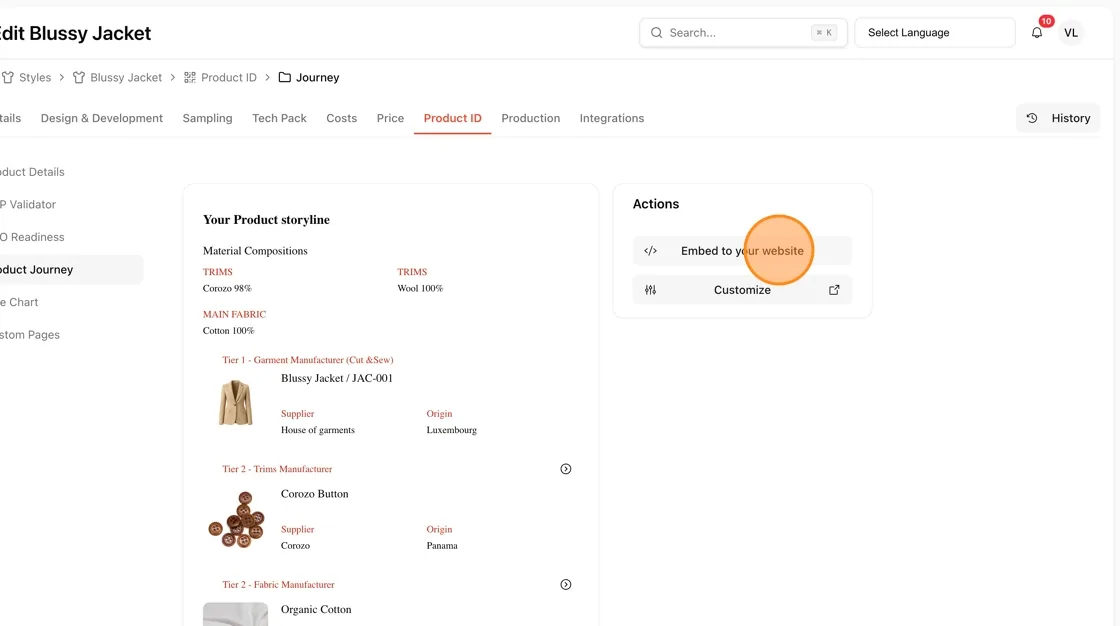Click the Journey breadcrumb
The height and width of the screenshot is (626, 1120).
(x=317, y=77)
